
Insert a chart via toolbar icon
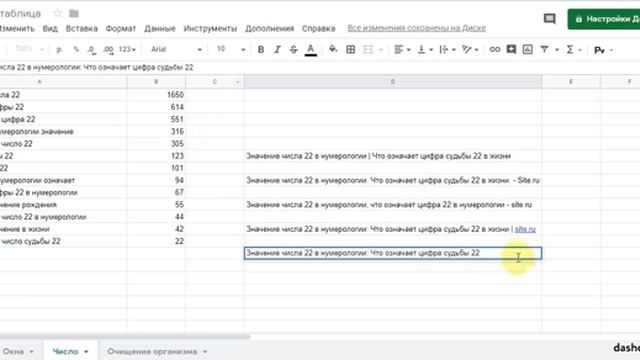[527, 50]
